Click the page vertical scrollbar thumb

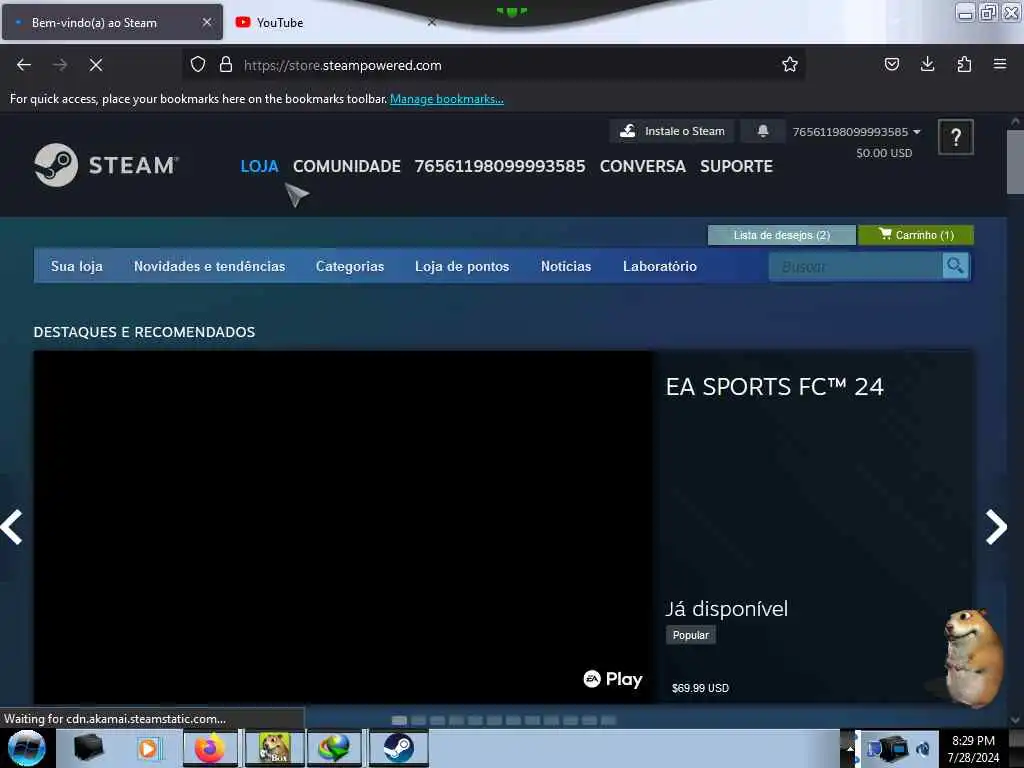1015,162
